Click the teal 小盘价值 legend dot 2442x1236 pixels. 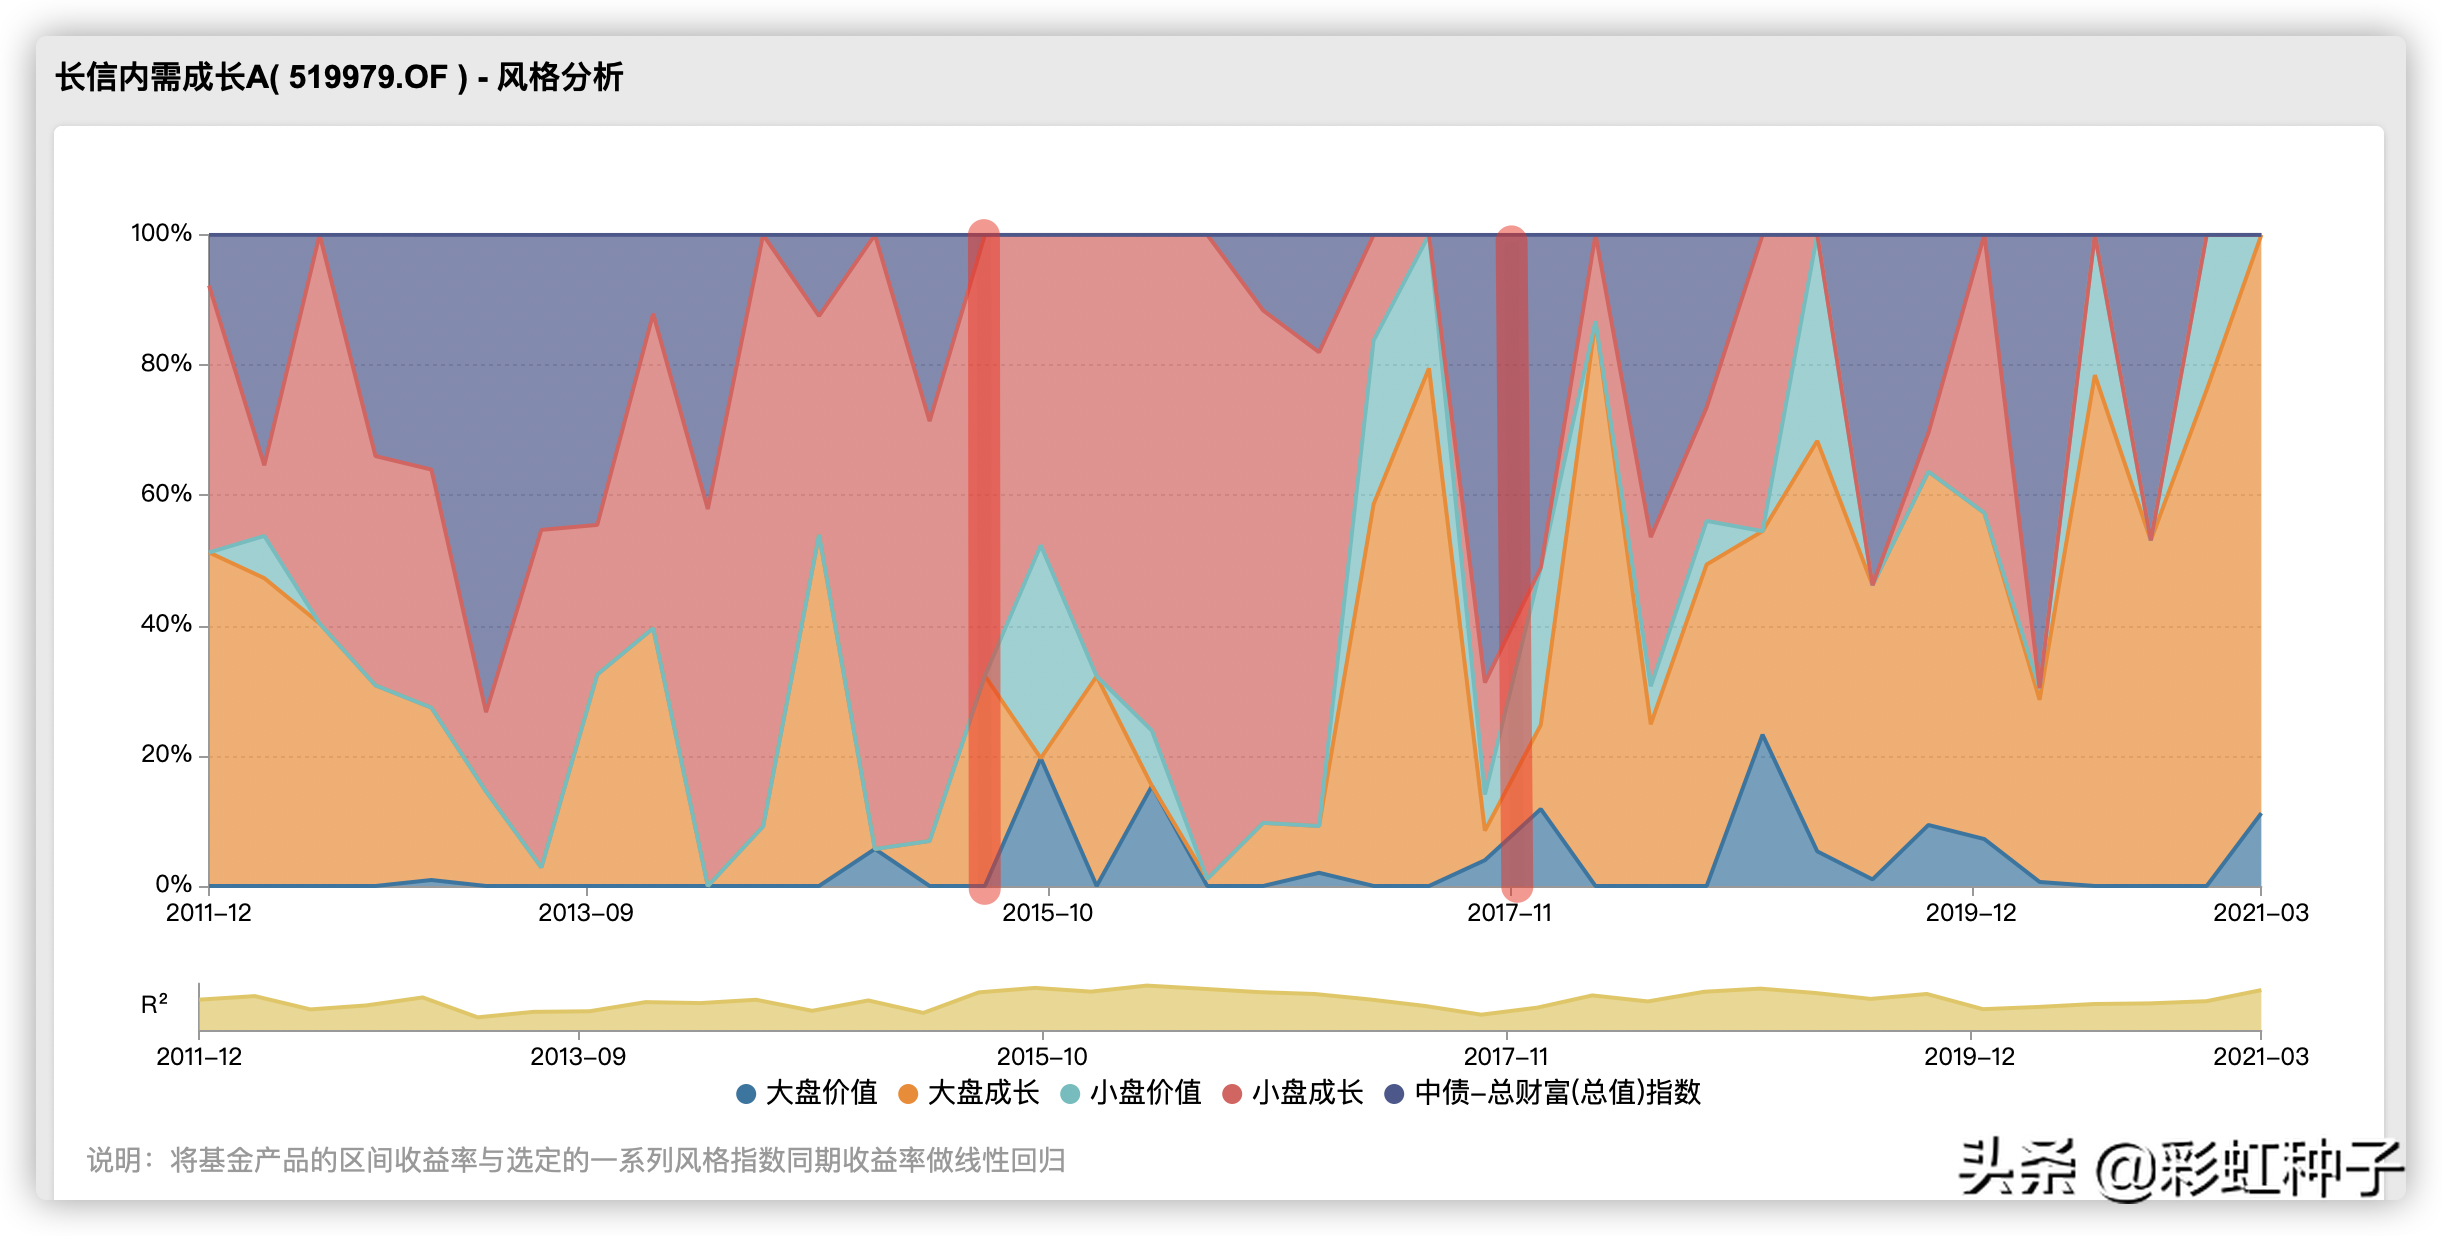tap(1070, 1093)
